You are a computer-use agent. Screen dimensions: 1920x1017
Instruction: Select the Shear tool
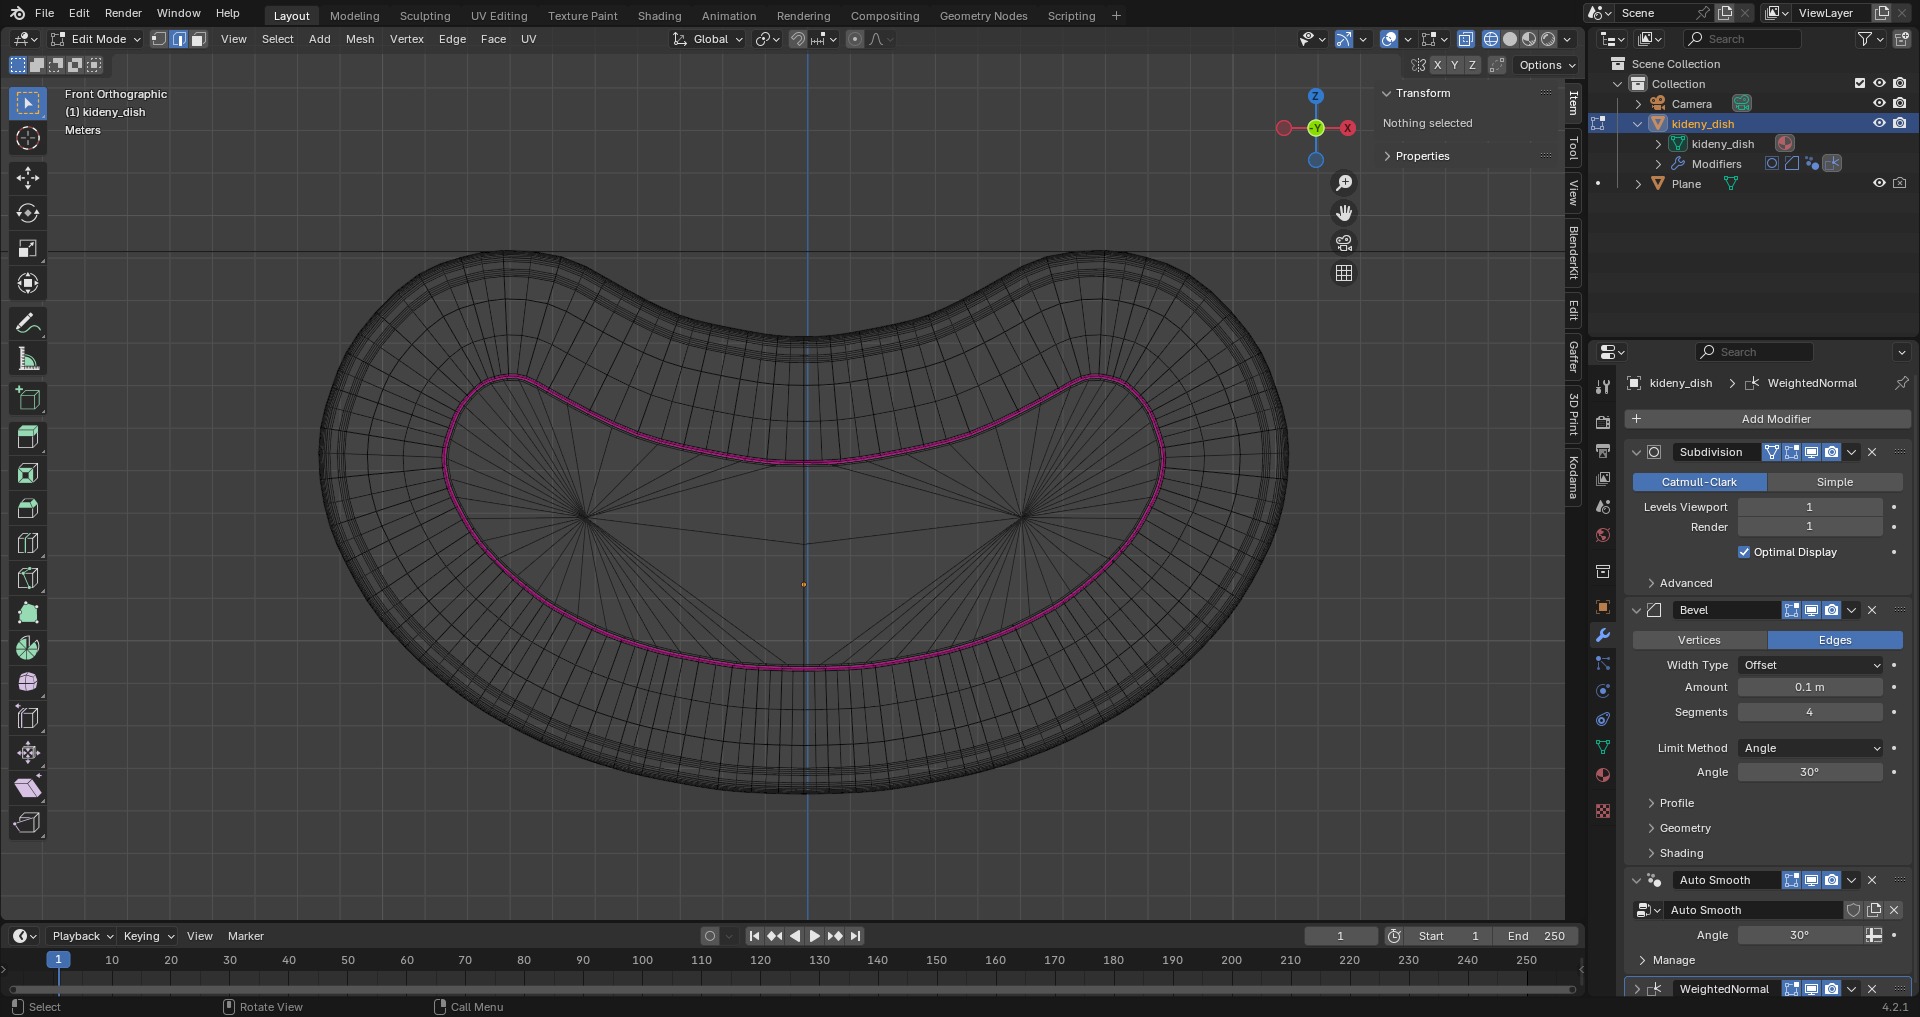pos(28,788)
